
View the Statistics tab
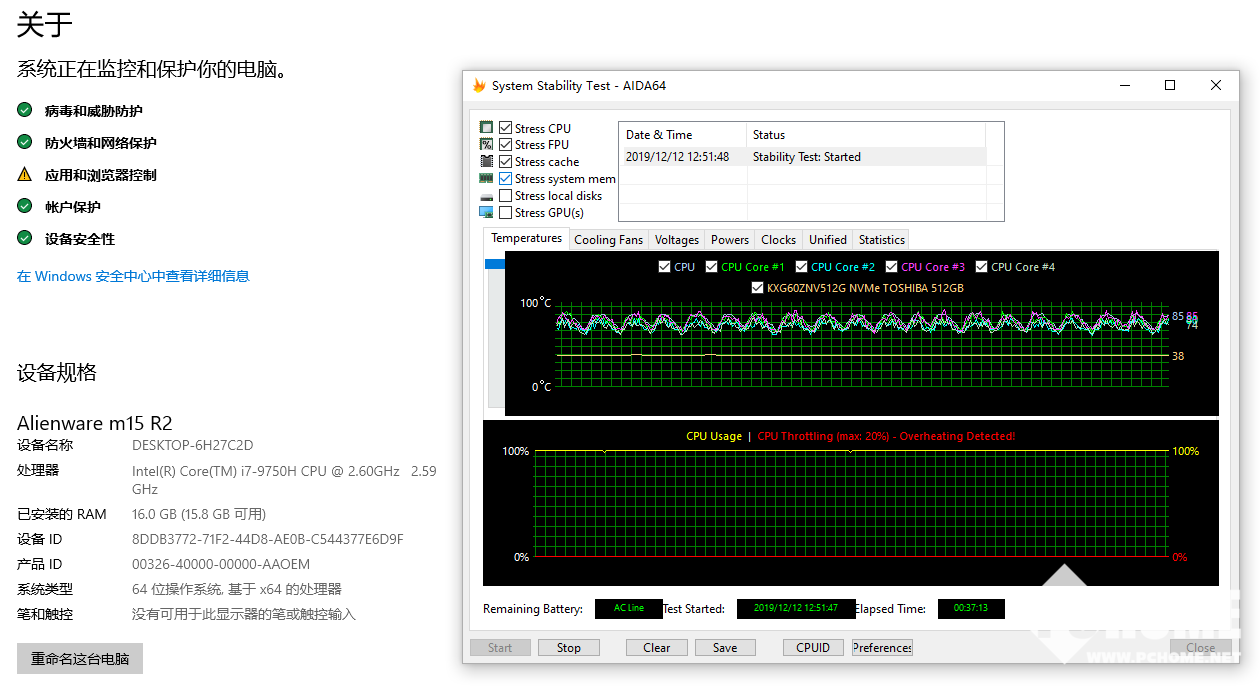(x=882, y=240)
